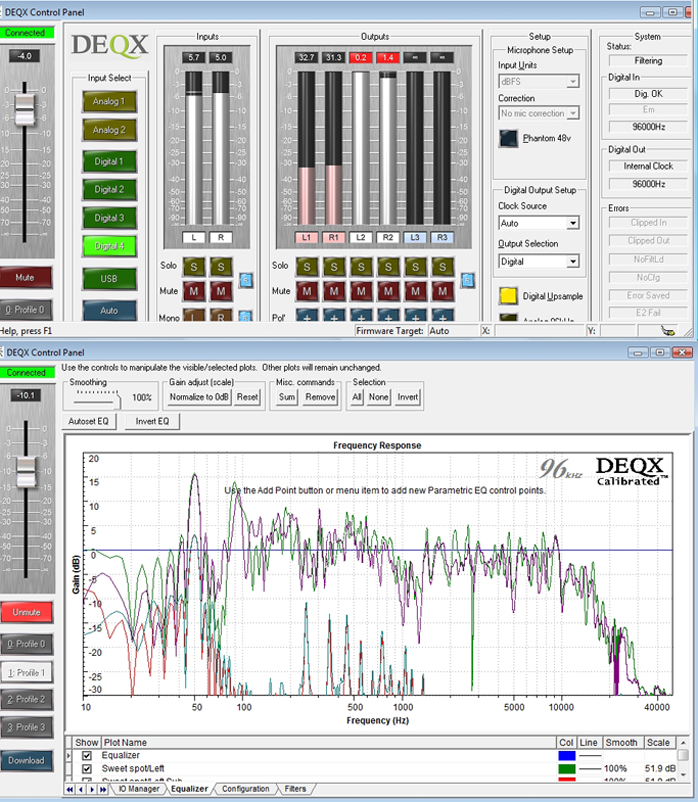Screen dimensions: 698x802
Task: Open the IO Manager tab
Action: [x=139, y=789]
